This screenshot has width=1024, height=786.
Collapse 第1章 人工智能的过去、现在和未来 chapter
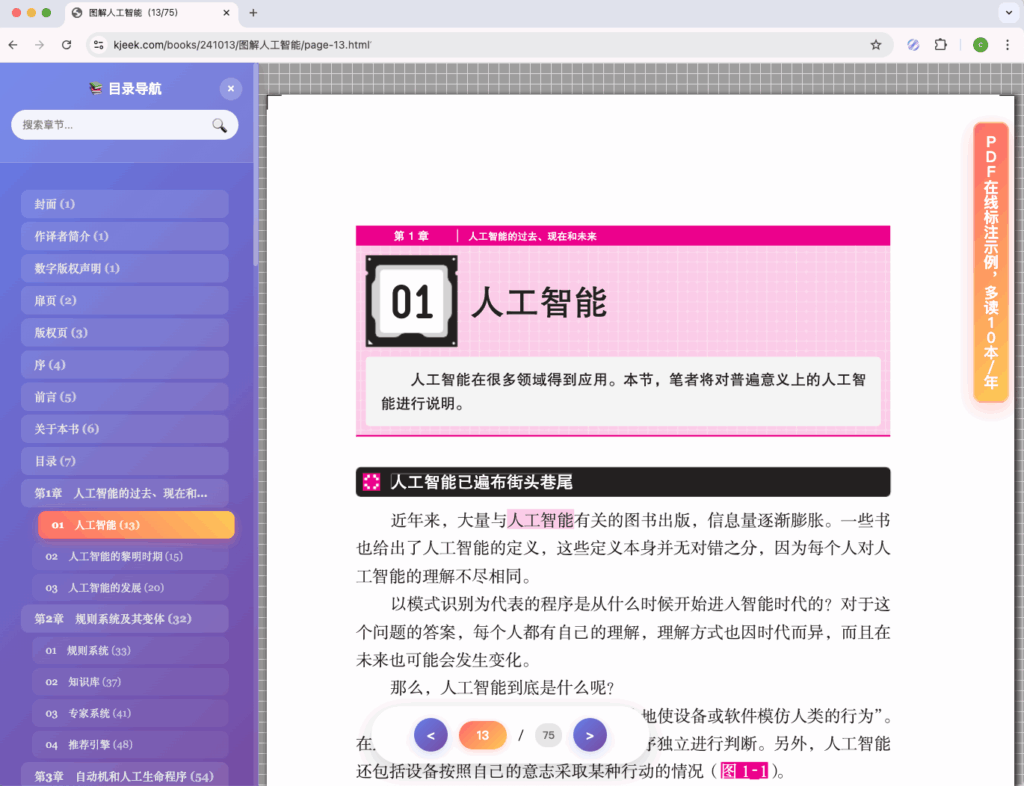click(124, 493)
